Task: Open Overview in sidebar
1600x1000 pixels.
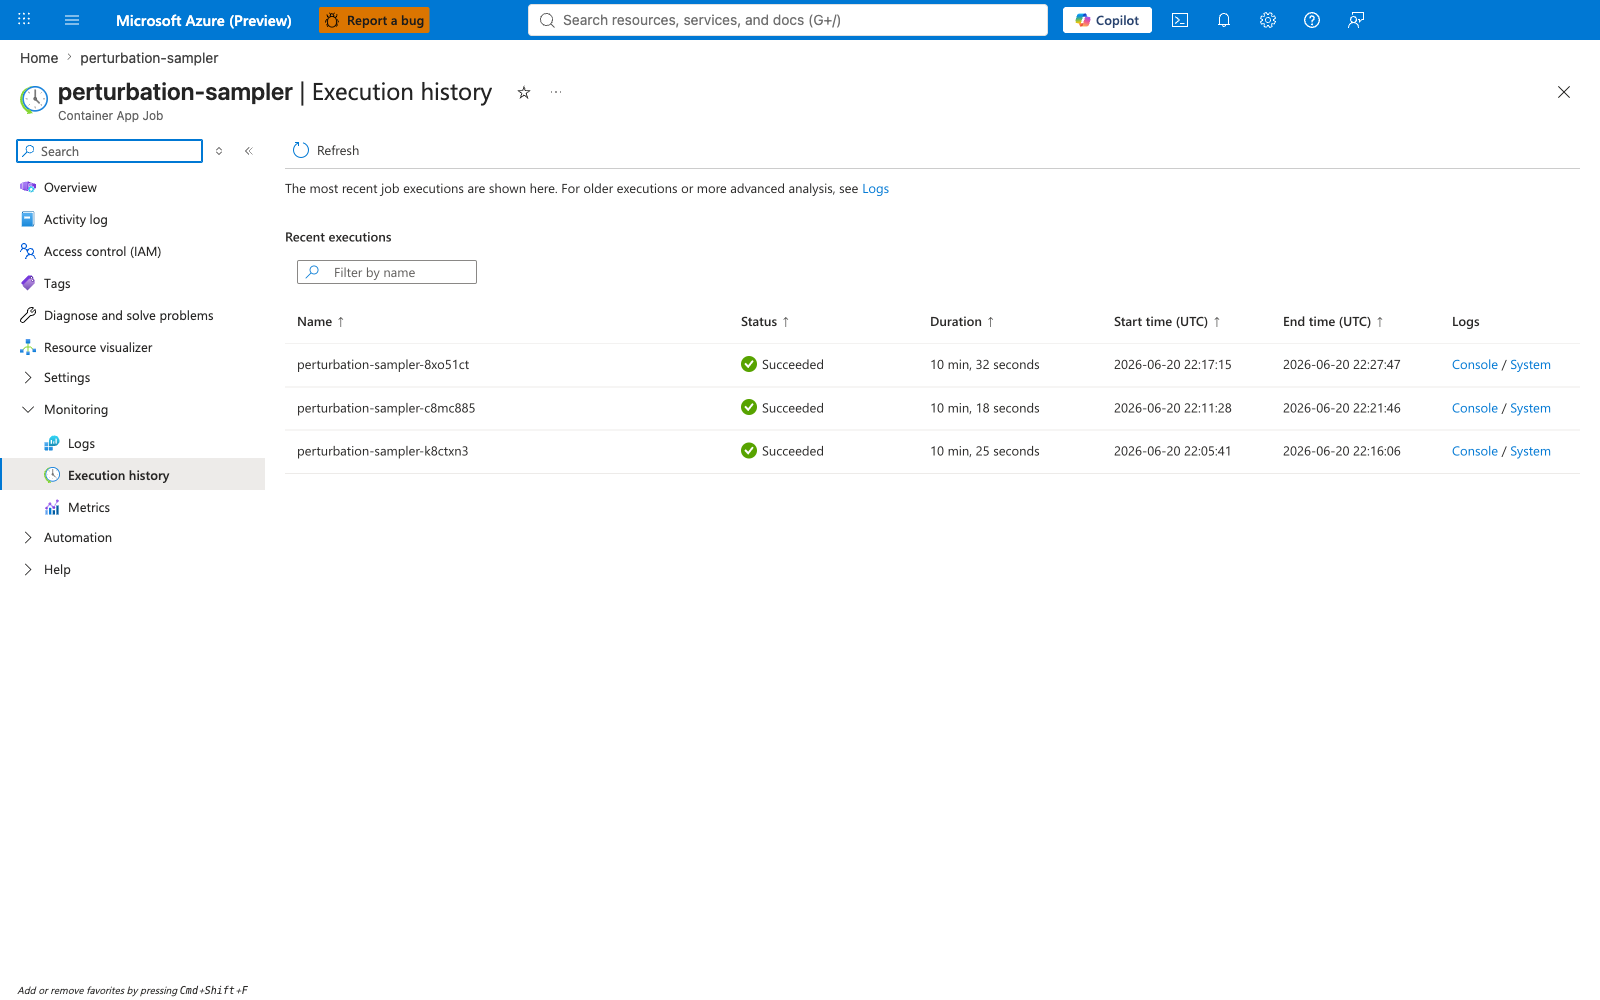Action: [x=70, y=187]
